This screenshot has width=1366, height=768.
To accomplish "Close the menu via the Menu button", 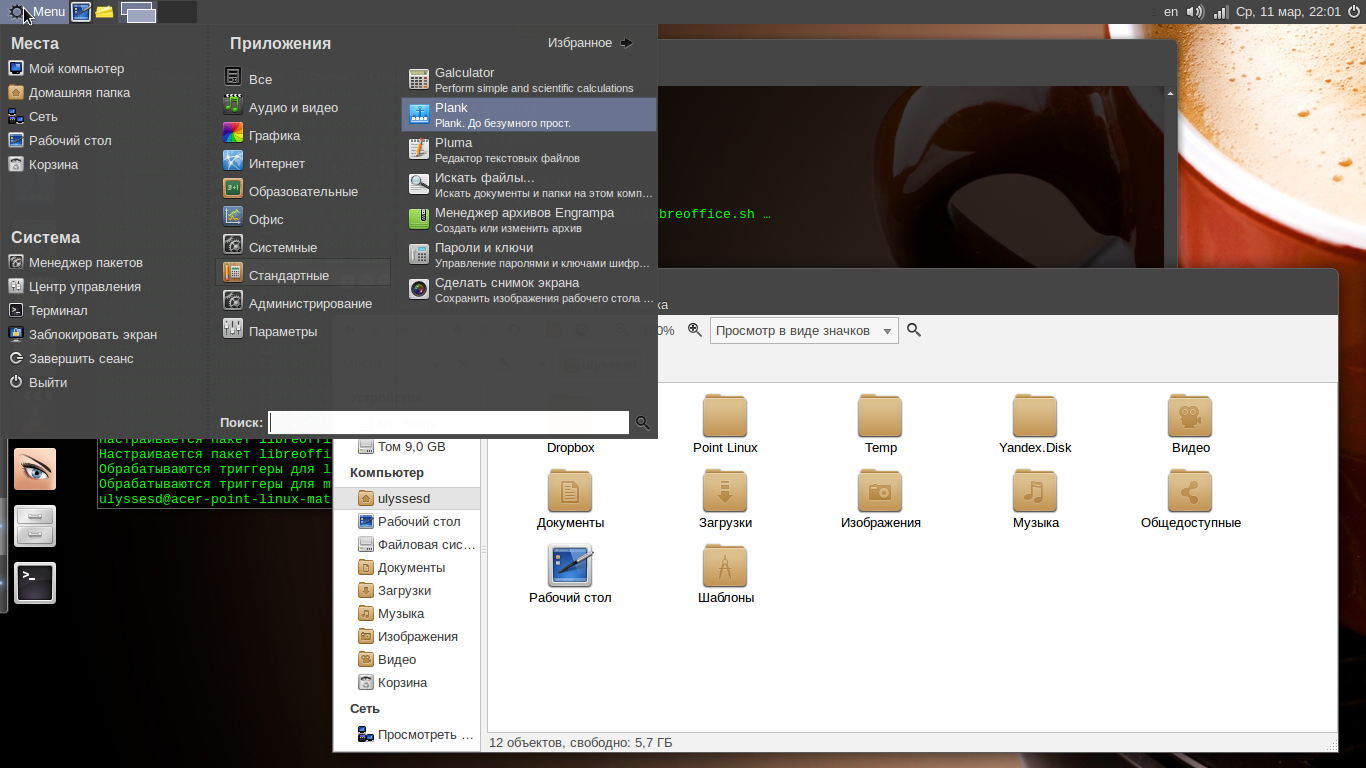I will point(36,12).
